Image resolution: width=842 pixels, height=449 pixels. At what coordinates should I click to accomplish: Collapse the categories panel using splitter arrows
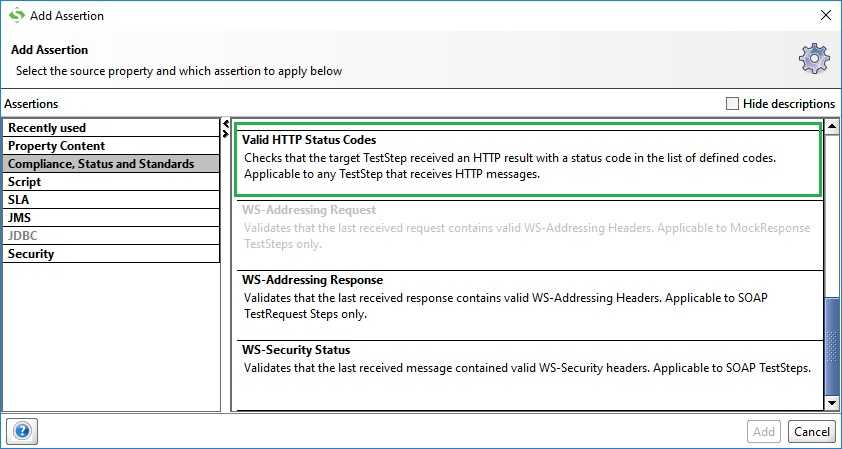pyautogui.click(x=226, y=124)
